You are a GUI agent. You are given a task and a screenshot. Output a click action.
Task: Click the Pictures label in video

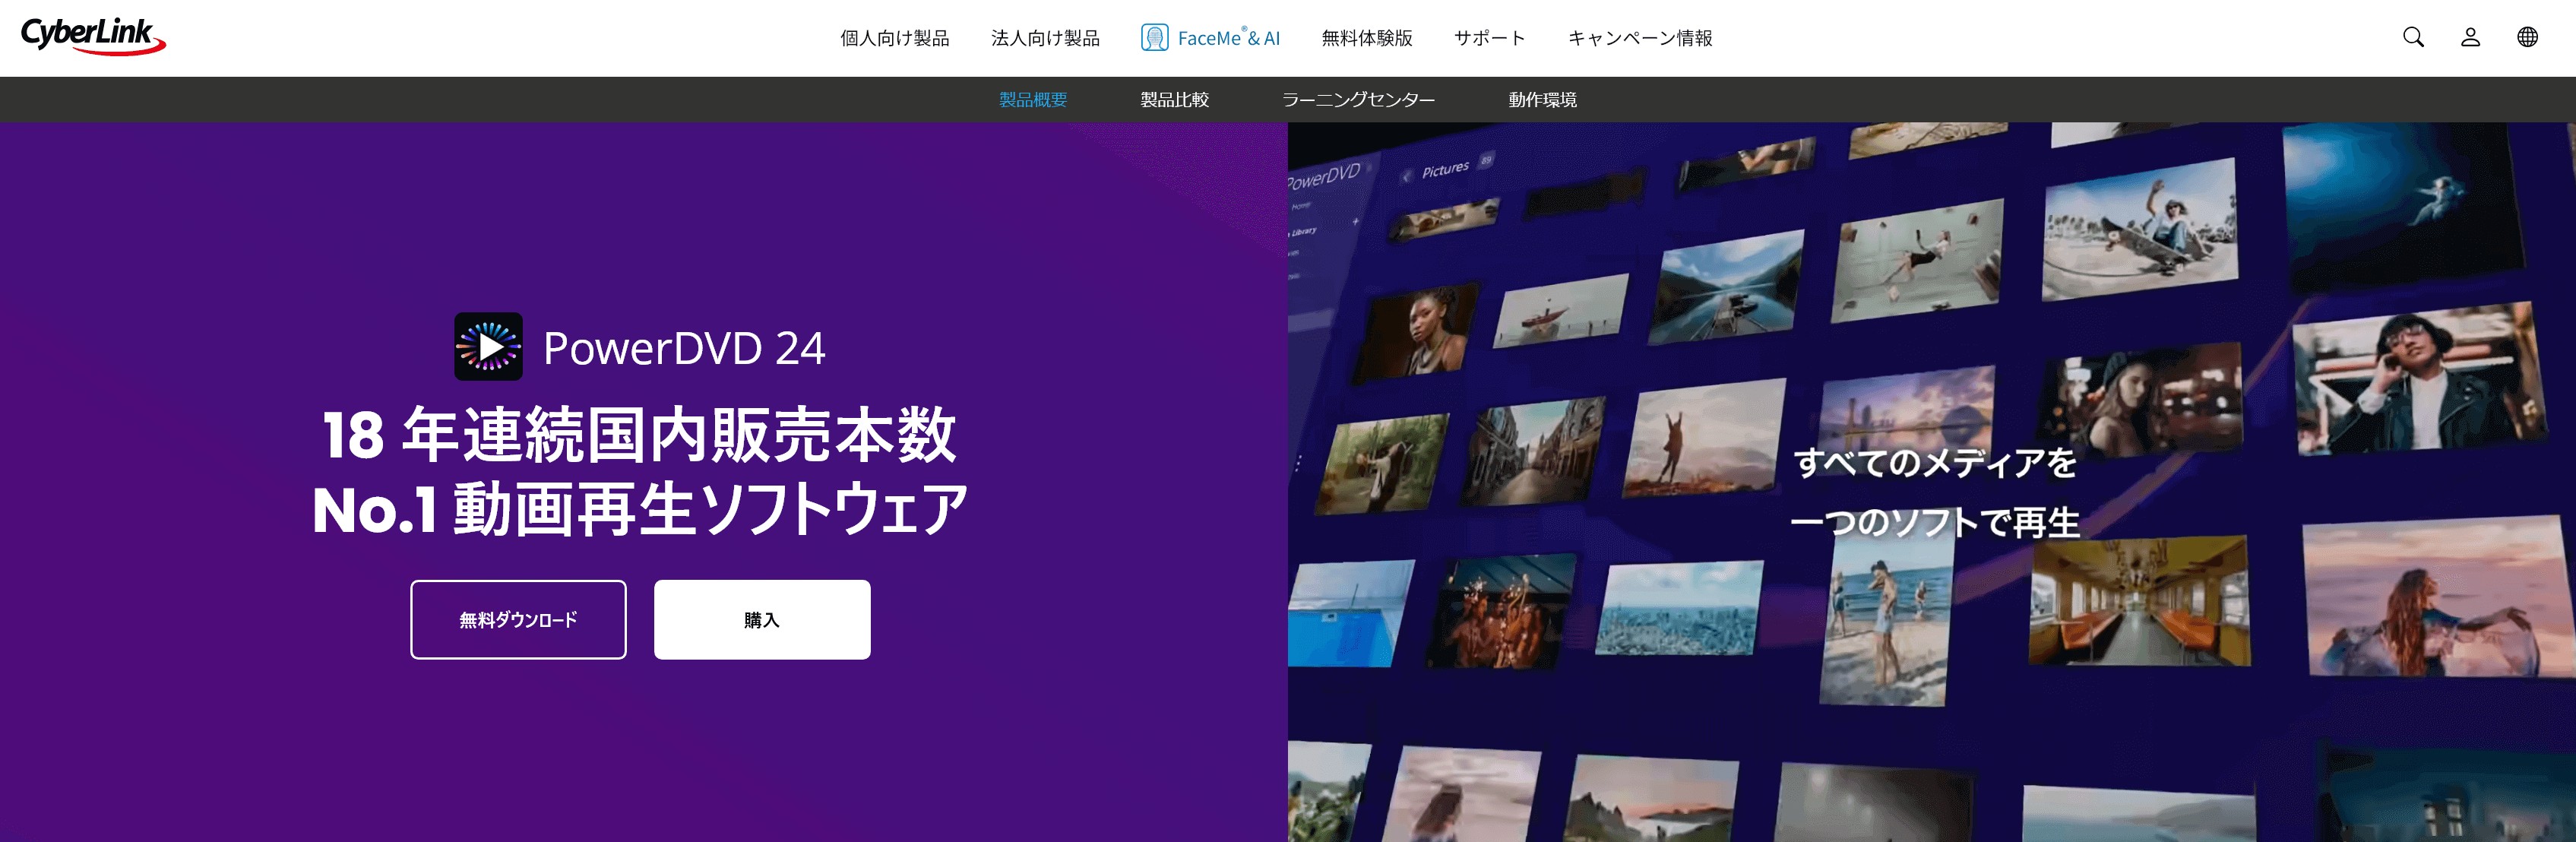click(1445, 170)
